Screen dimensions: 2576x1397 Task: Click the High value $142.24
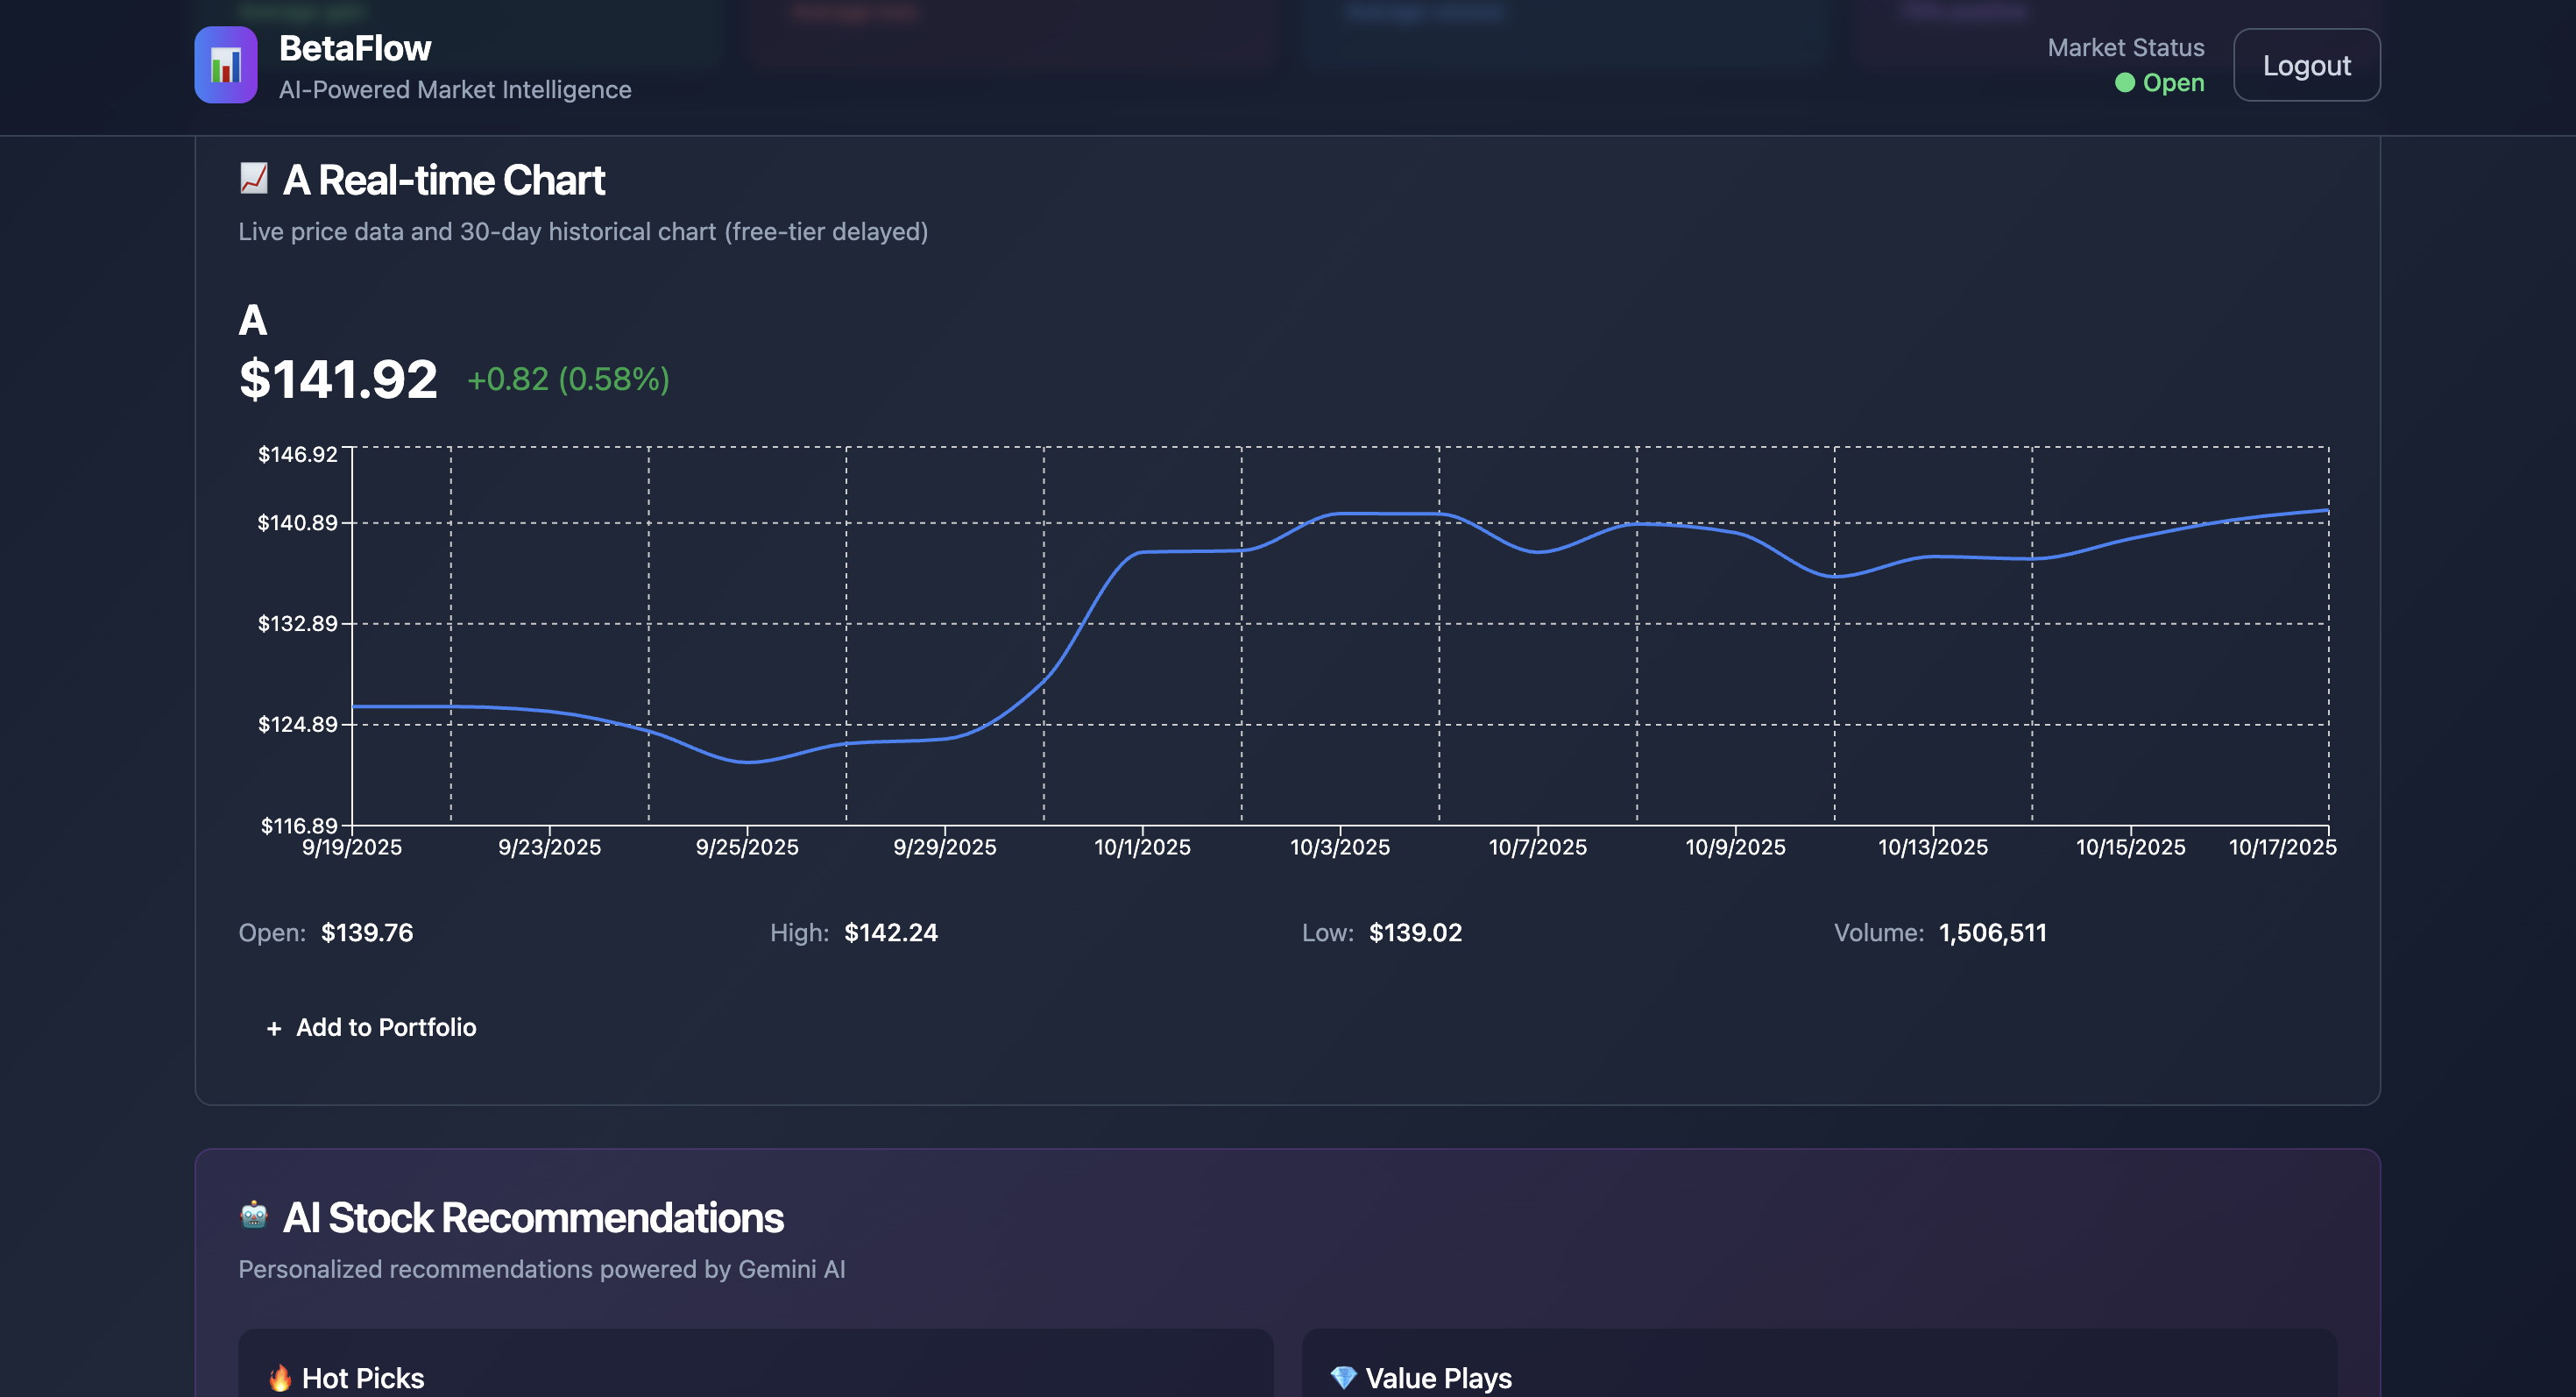[890, 932]
